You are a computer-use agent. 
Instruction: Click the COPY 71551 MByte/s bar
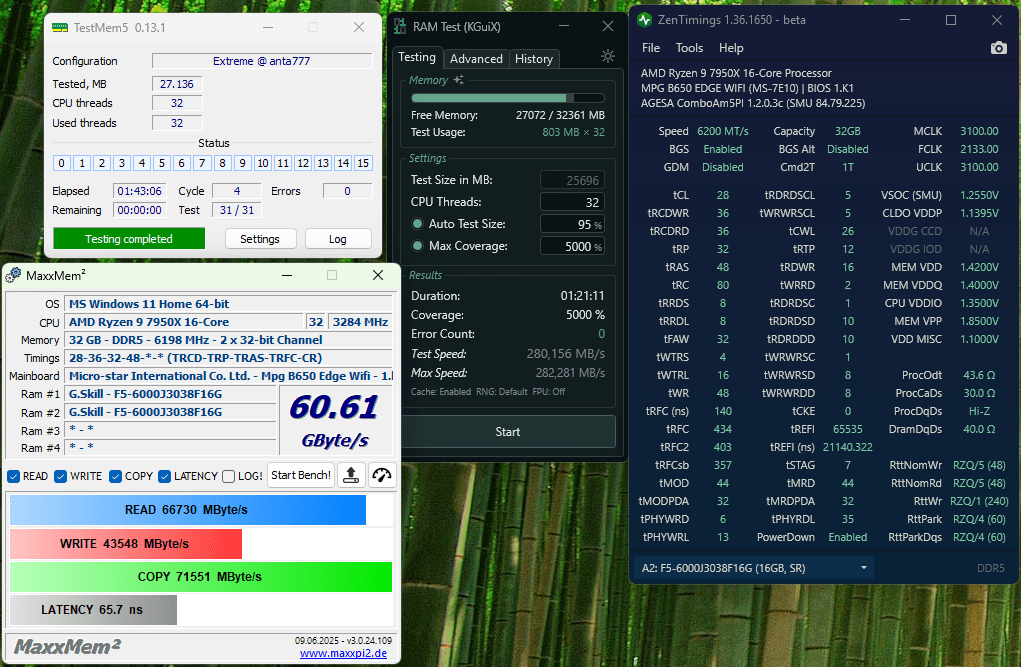[201, 577]
